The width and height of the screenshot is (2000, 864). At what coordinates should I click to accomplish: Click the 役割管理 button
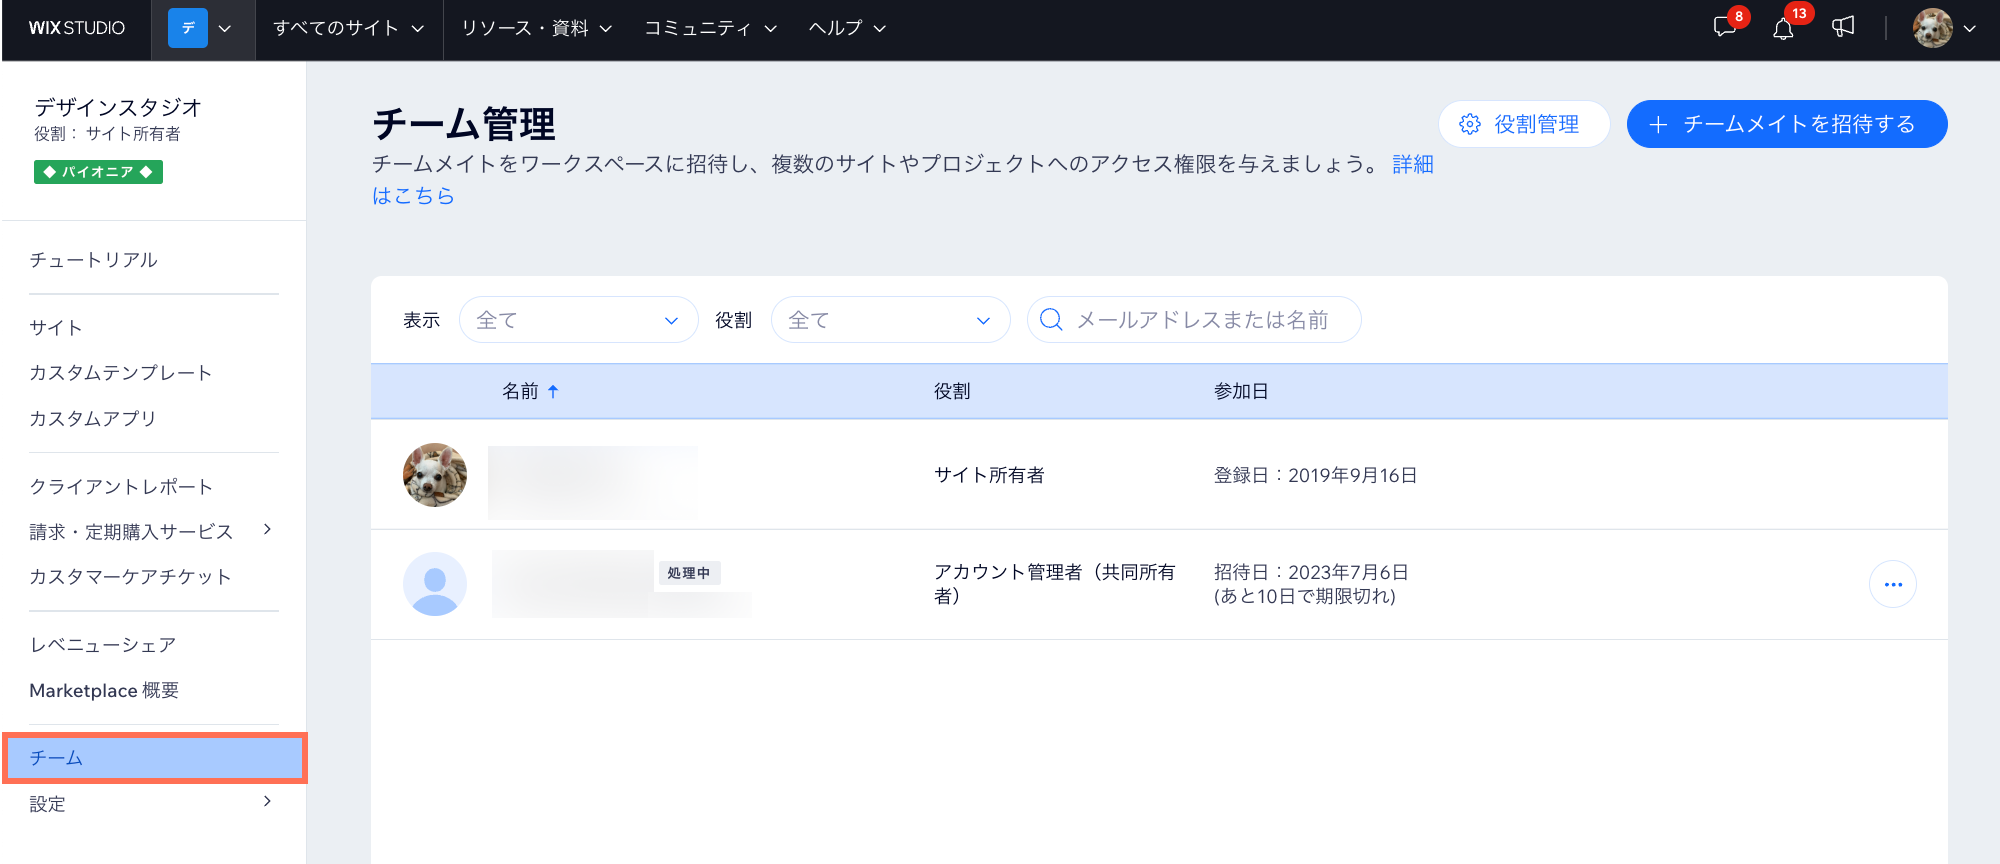1523,124
